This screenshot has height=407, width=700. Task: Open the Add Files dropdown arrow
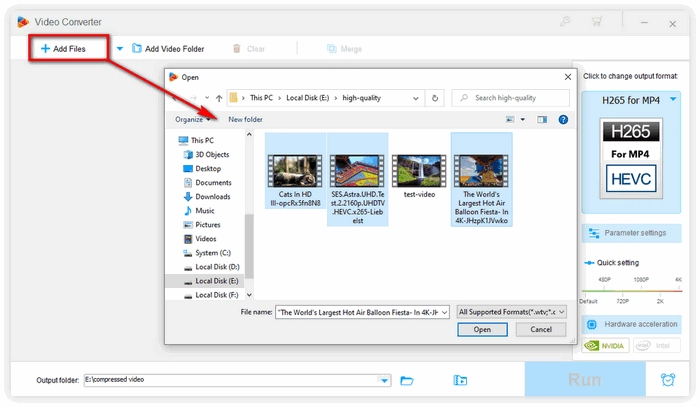[120, 49]
